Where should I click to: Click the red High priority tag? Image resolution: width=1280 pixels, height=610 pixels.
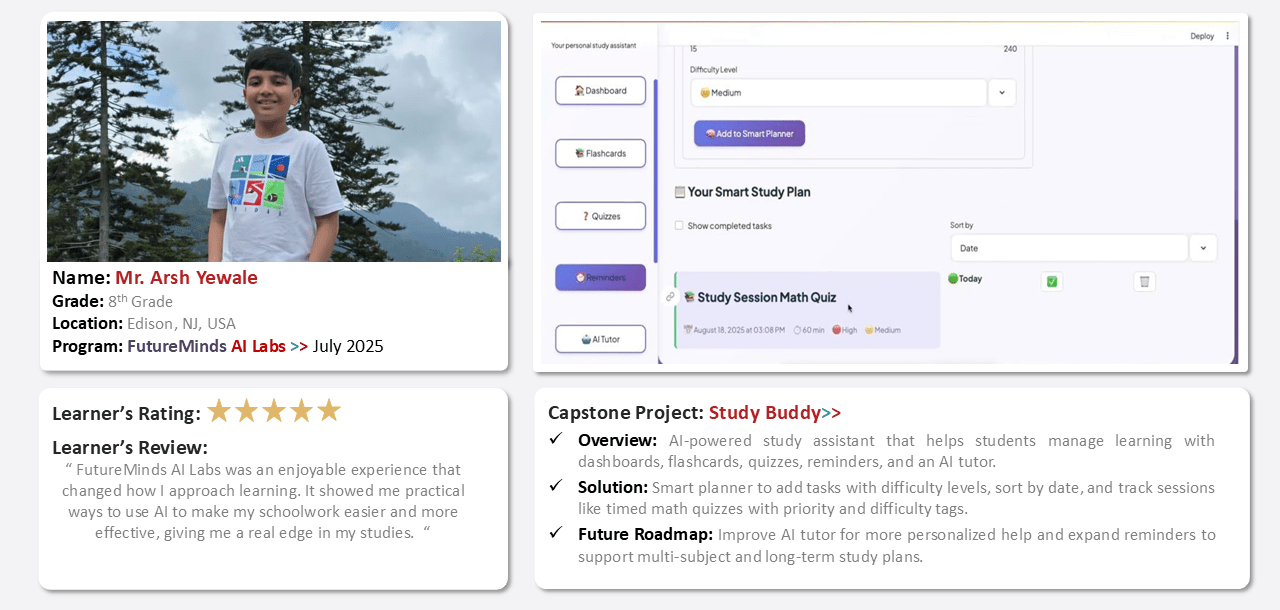[844, 330]
